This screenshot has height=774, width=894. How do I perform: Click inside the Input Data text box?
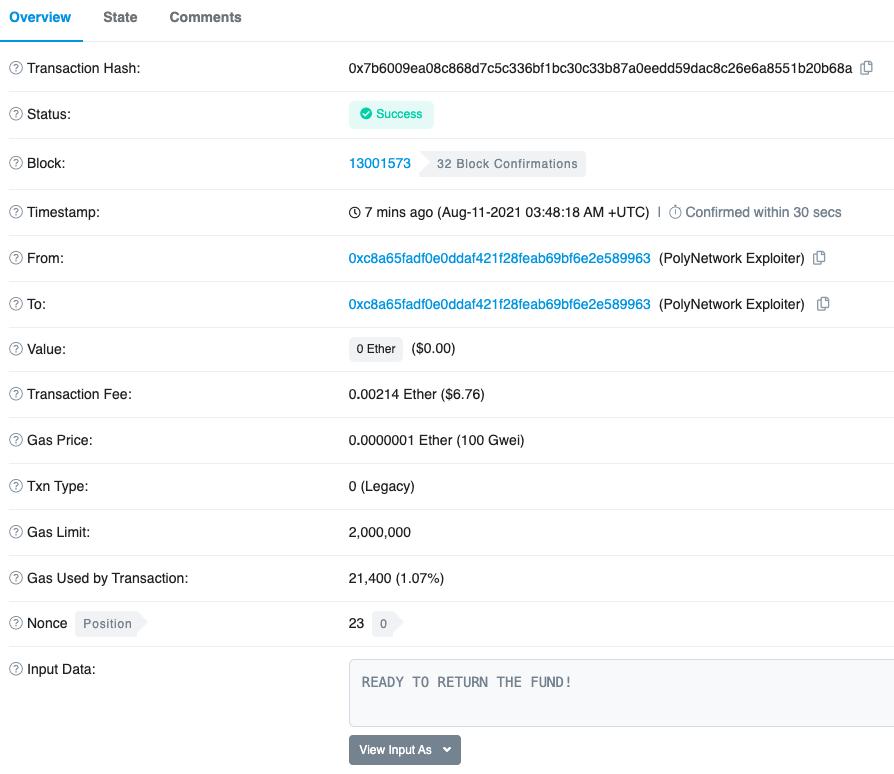coord(620,692)
